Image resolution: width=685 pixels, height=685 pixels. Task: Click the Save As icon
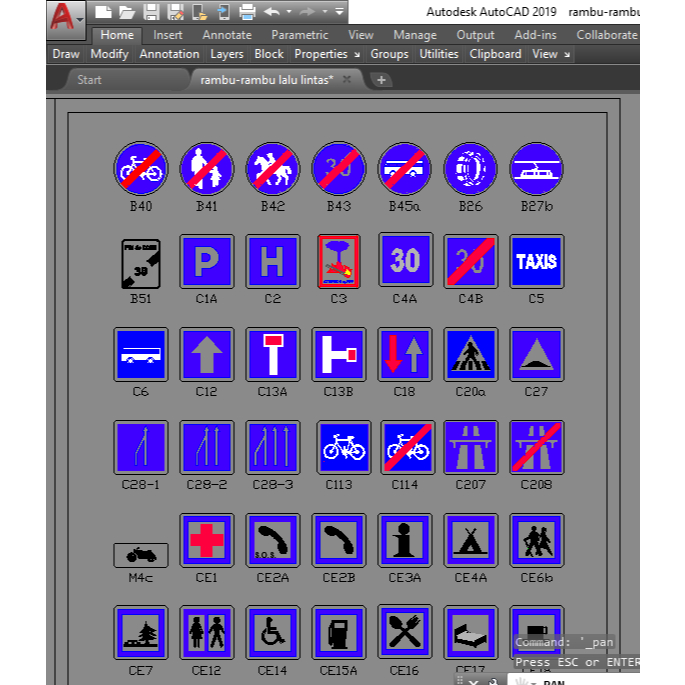coord(176,12)
